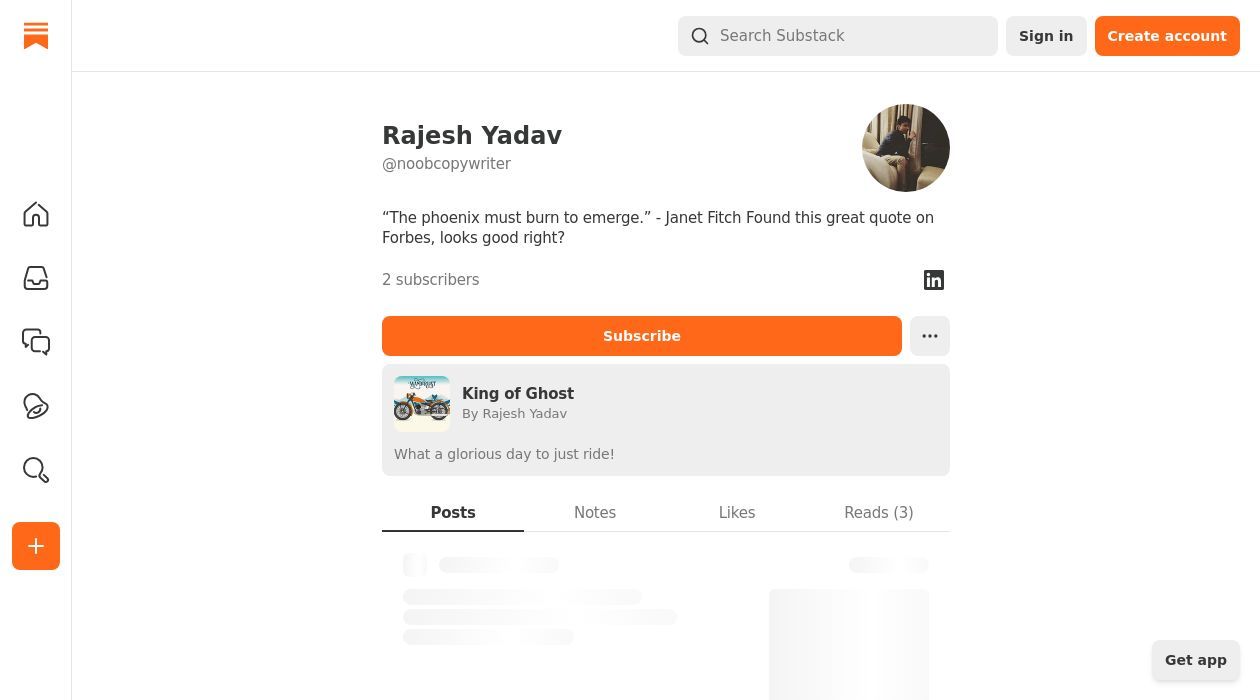Viewport: 1260px width, 700px height.
Task: Open the Home sidebar icon
Action: click(36, 215)
